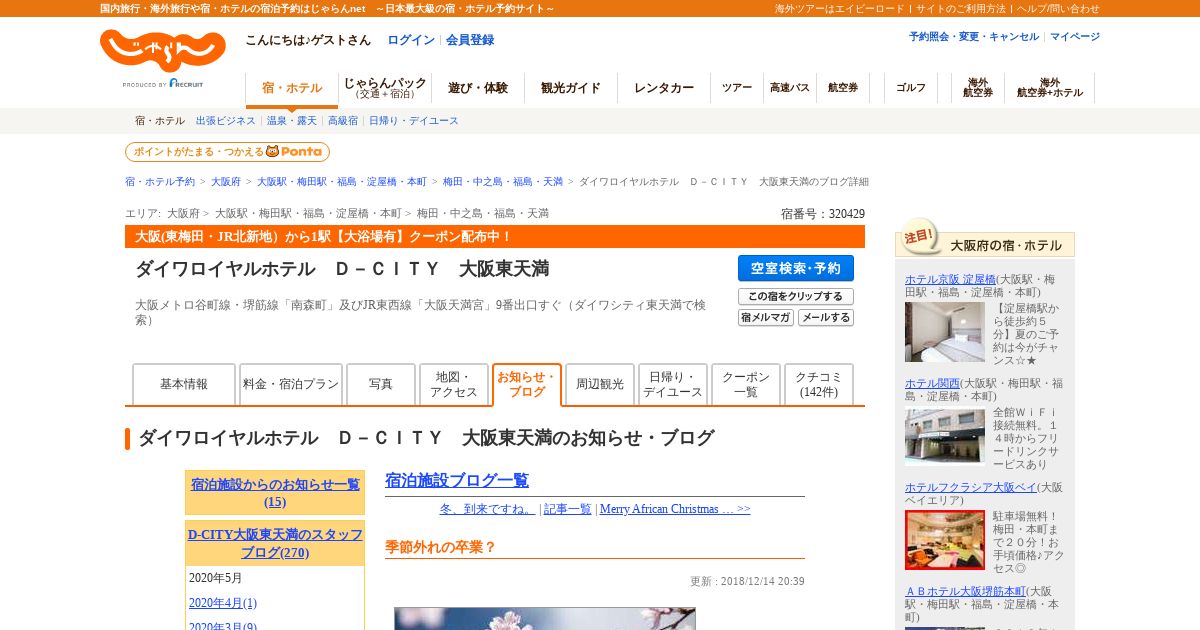Open 高速バス navigation item
The height and width of the screenshot is (630, 1200).
(790, 88)
